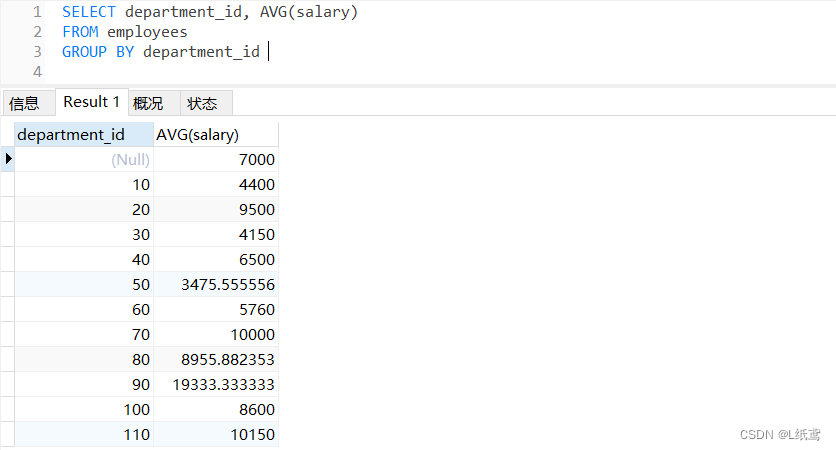Click the department_id column header
The width and height of the screenshot is (836, 450).
click(x=84, y=134)
